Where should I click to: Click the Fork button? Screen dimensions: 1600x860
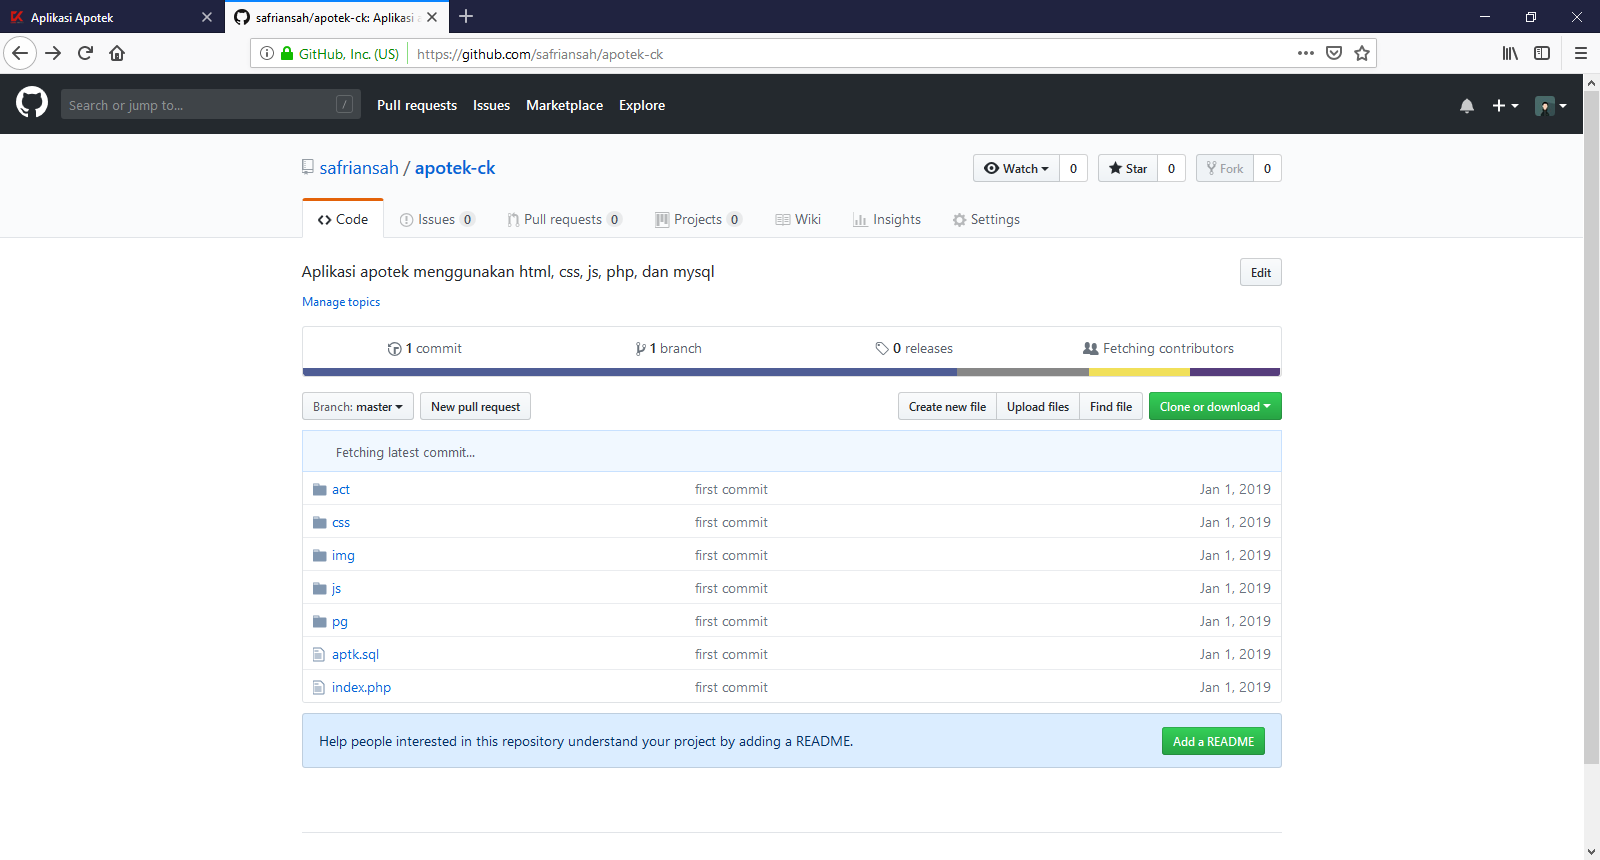(1225, 168)
